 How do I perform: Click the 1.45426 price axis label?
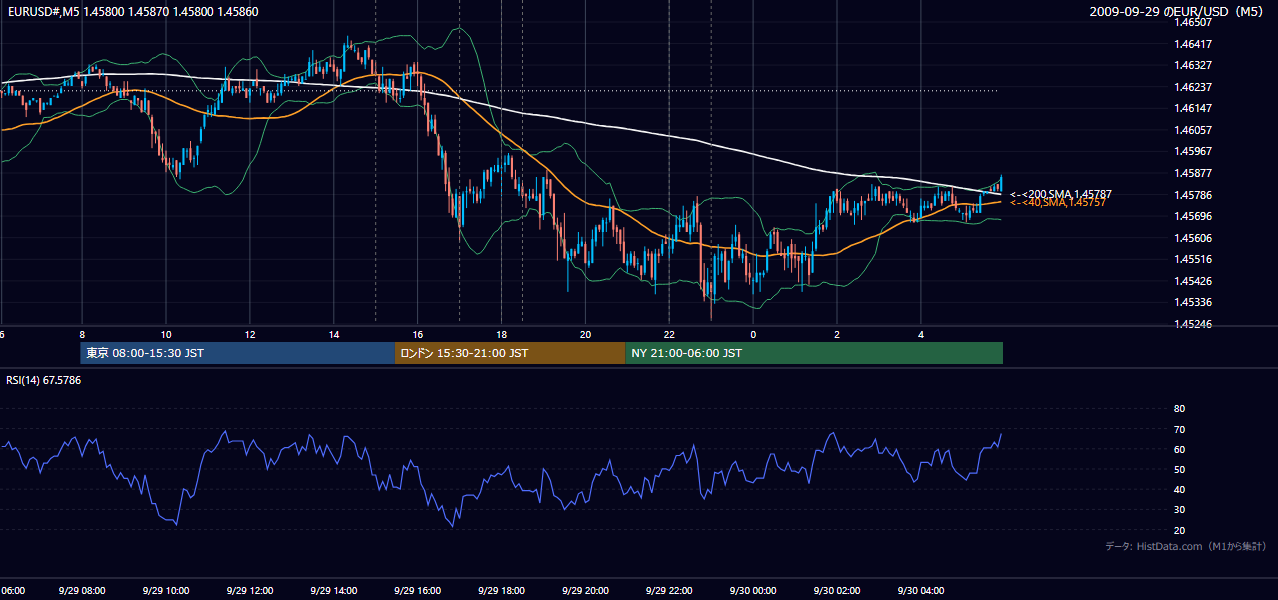tap(1192, 281)
